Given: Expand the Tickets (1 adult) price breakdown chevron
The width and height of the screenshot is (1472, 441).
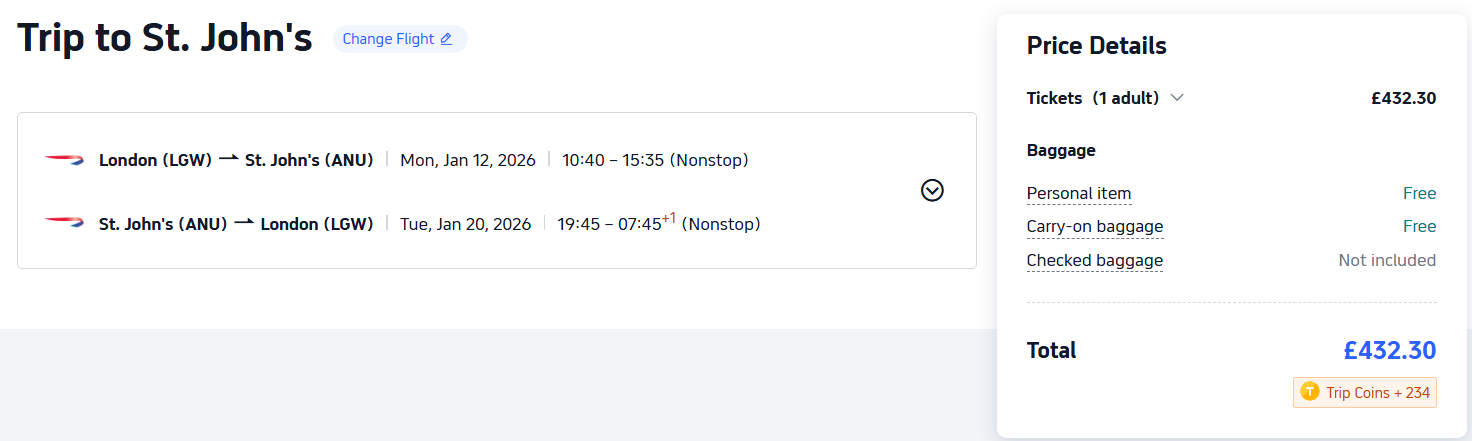Looking at the screenshot, I should 1177,98.
